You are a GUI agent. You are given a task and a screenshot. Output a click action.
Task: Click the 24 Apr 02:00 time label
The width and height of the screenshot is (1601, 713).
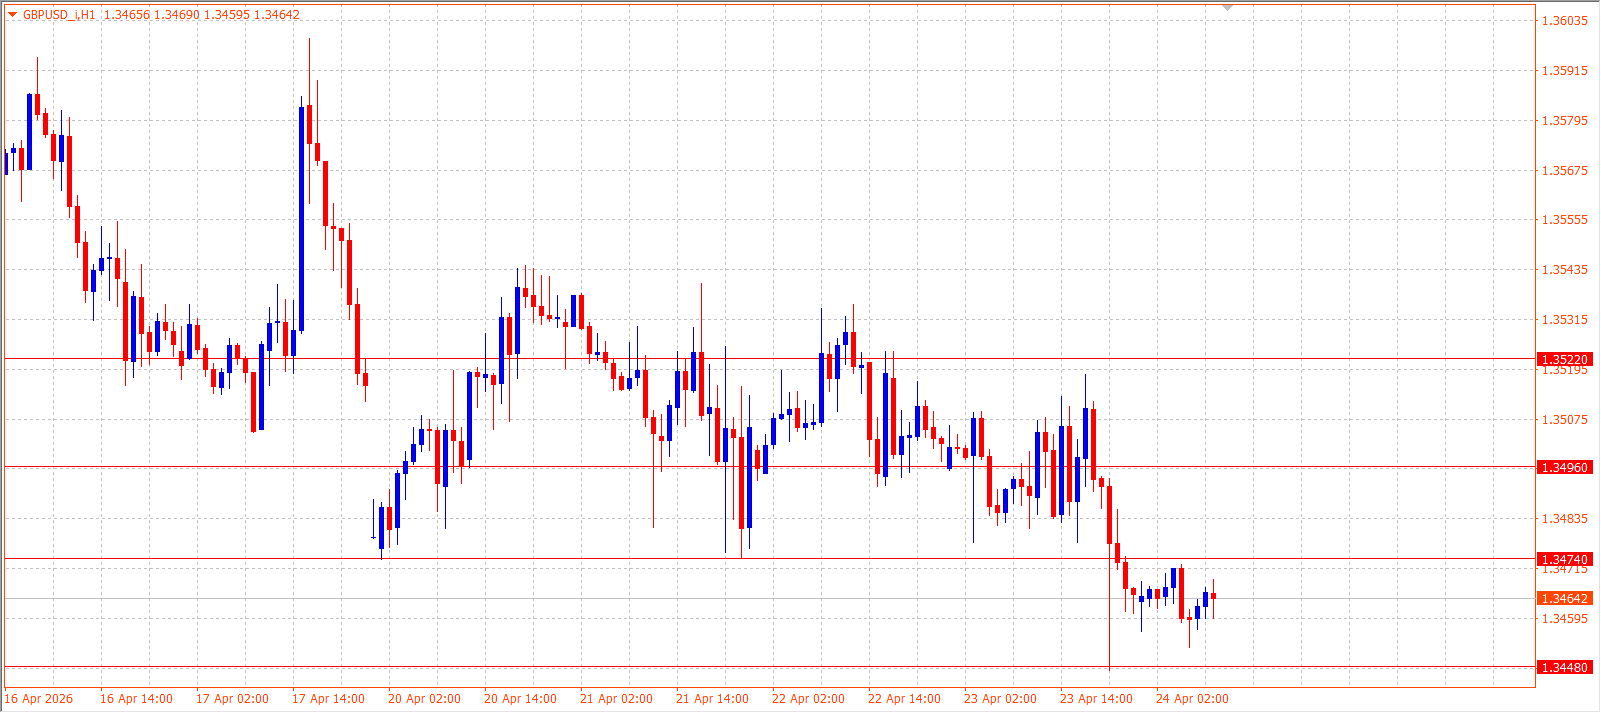point(1192,699)
